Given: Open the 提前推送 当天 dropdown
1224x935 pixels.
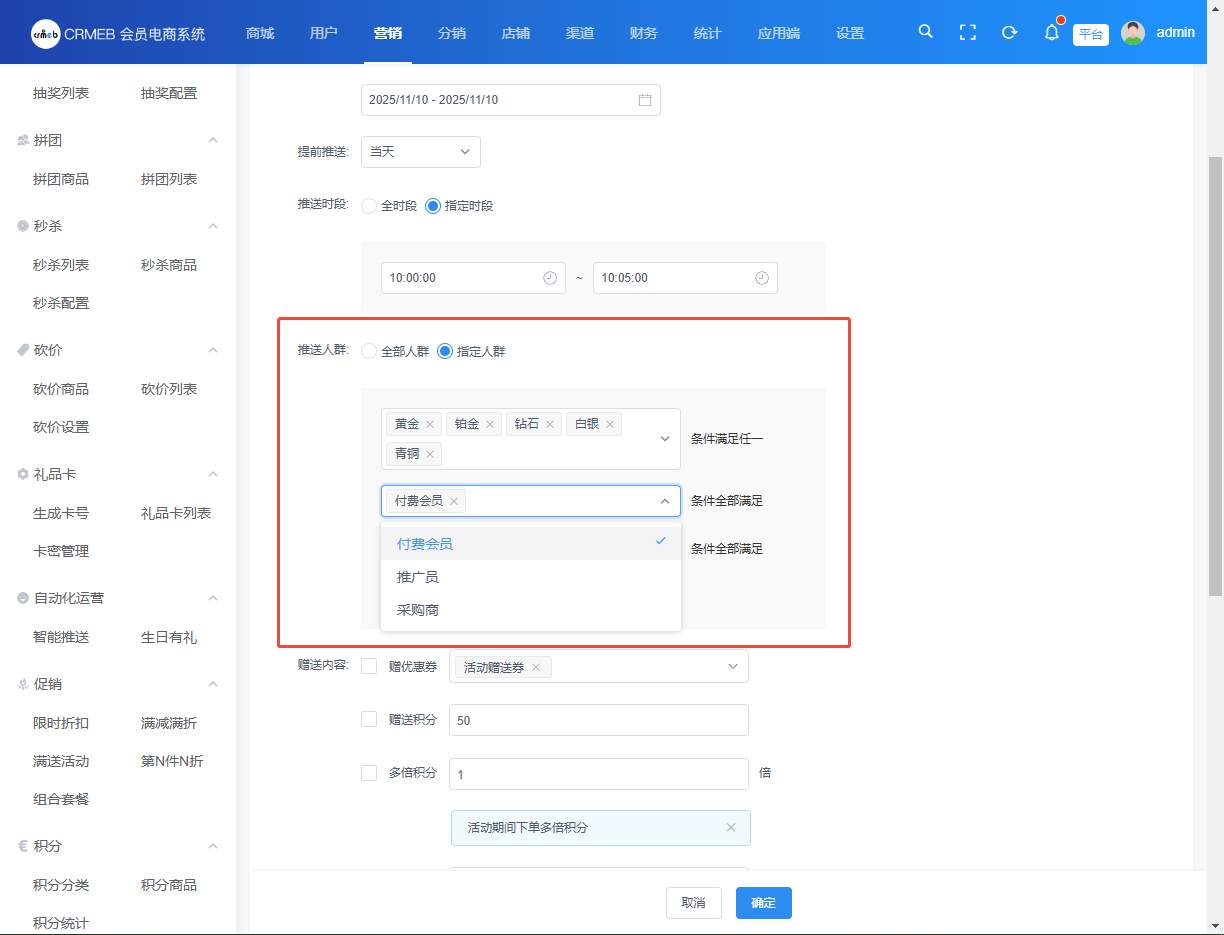Looking at the screenshot, I should pyautogui.click(x=420, y=152).
